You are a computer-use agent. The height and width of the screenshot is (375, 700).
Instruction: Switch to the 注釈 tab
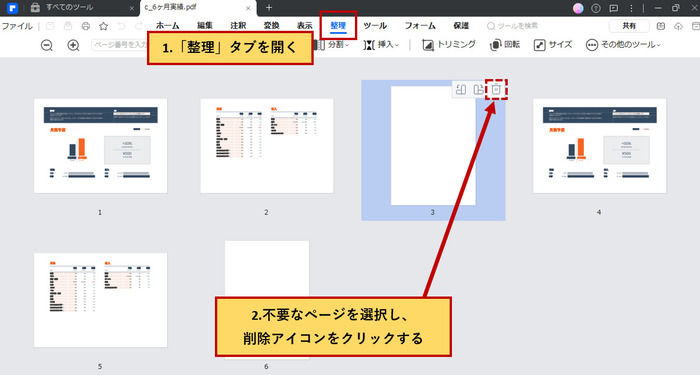point(238,26)
